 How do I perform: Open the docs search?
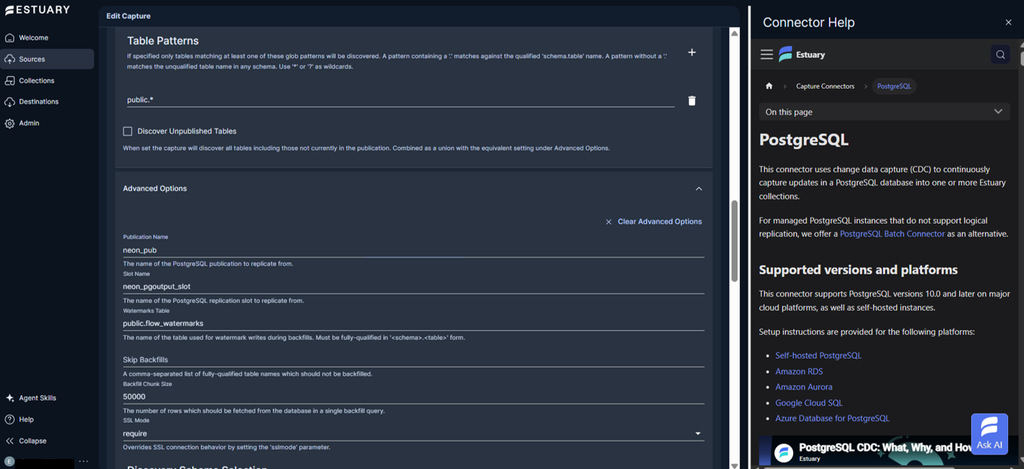[1000, 54]
